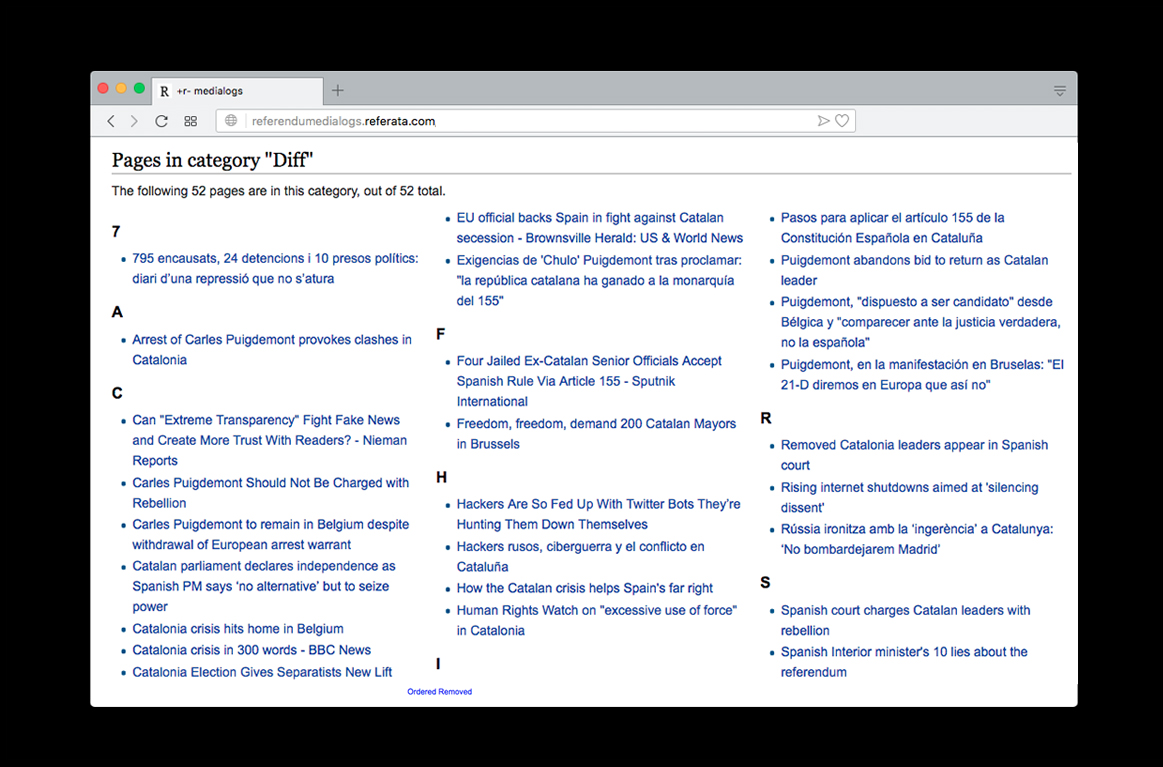Click the 'Pages in category "Diff"' heading
This screenshot has height=767, width=1163.
212,159
